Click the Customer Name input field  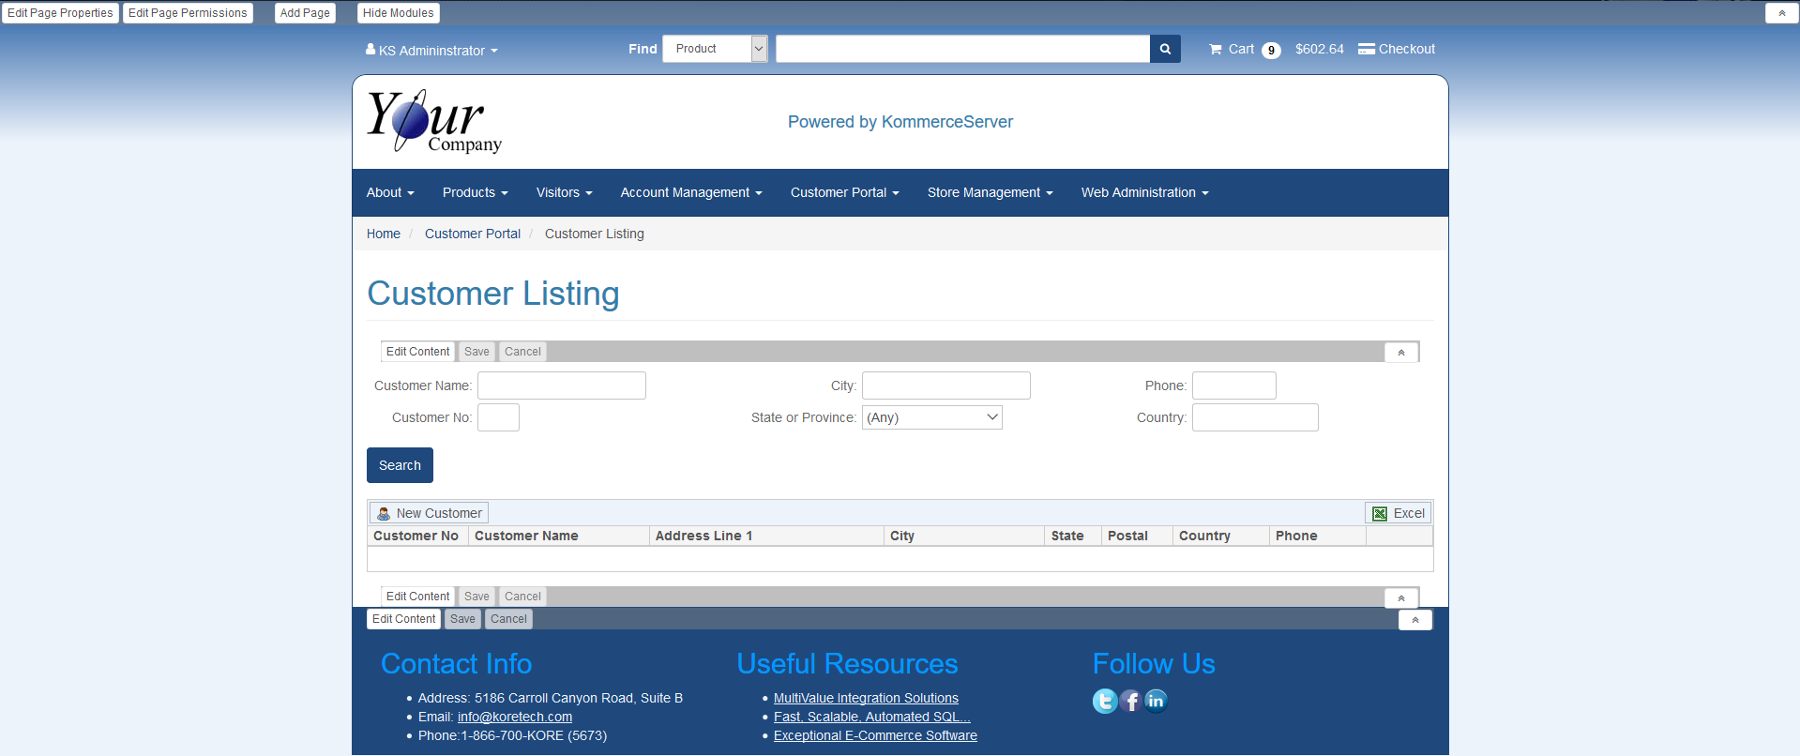pos(561,386)
